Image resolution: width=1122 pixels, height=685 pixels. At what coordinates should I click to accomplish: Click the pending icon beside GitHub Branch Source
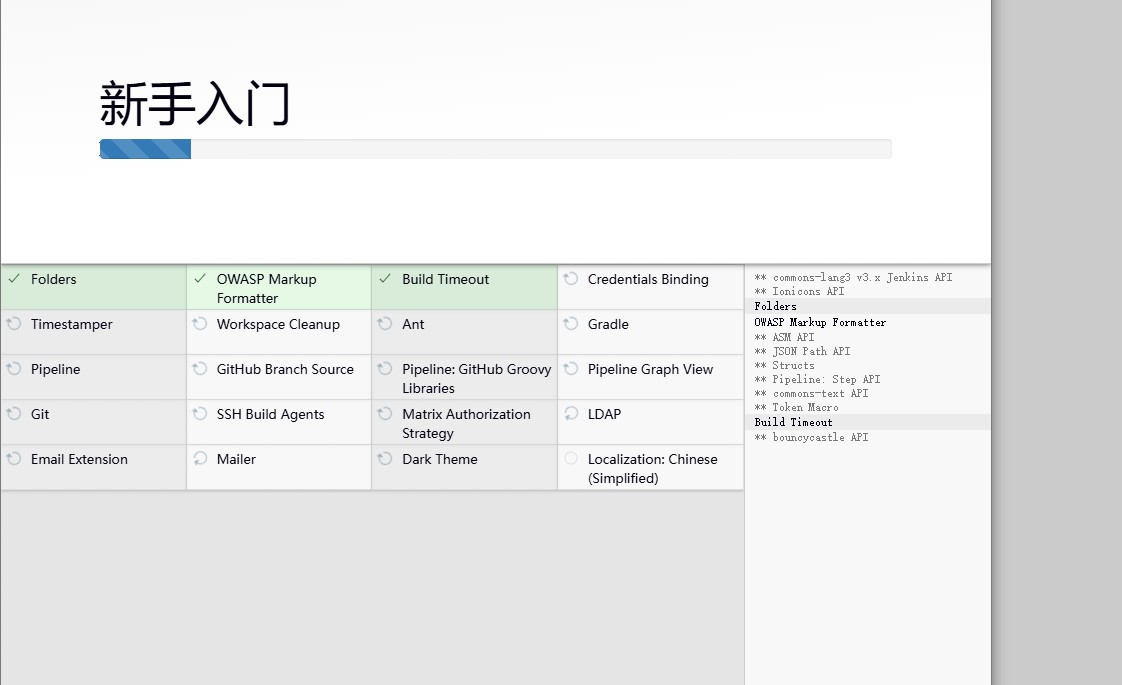pyautogui.click(x=200, y=369)
